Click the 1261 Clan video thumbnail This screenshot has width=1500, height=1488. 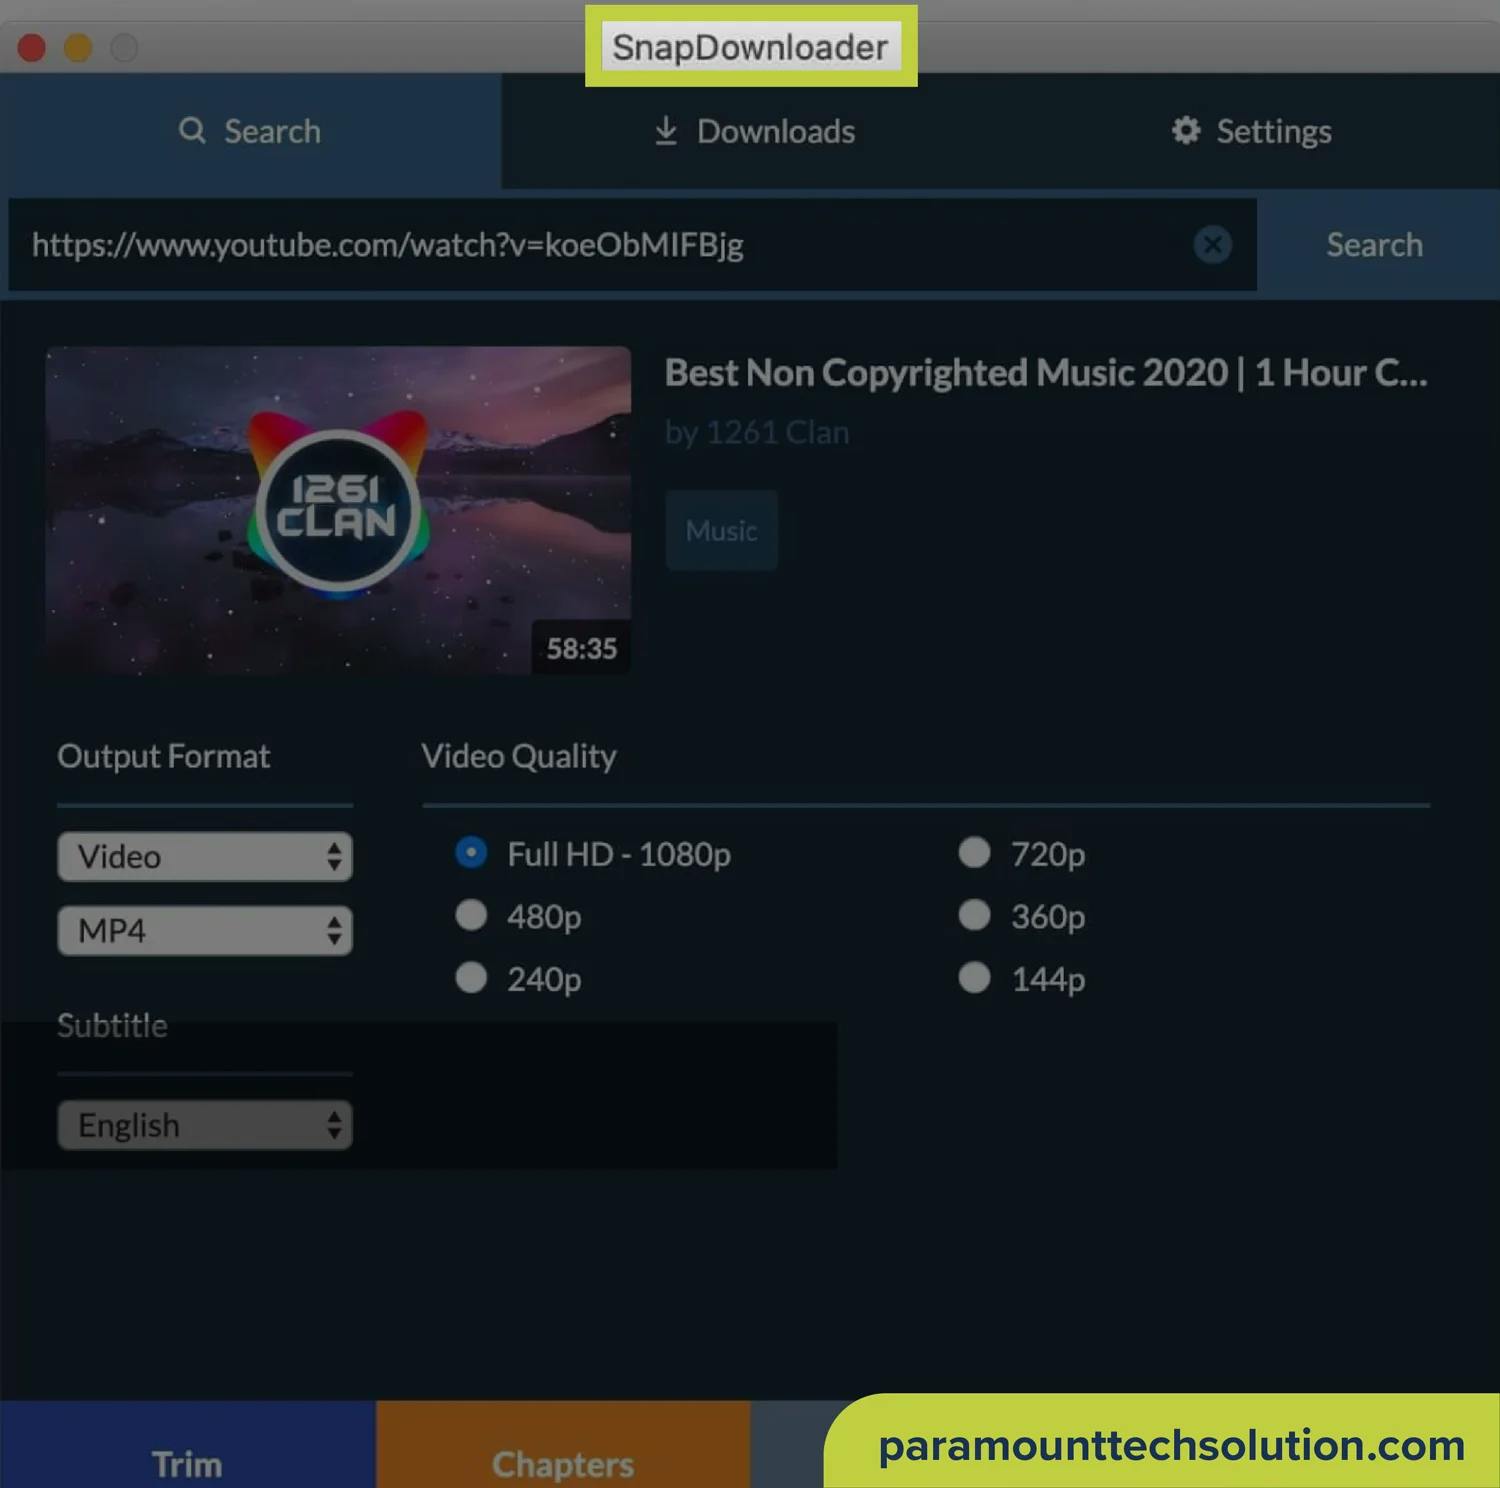(x=338, y=510)
